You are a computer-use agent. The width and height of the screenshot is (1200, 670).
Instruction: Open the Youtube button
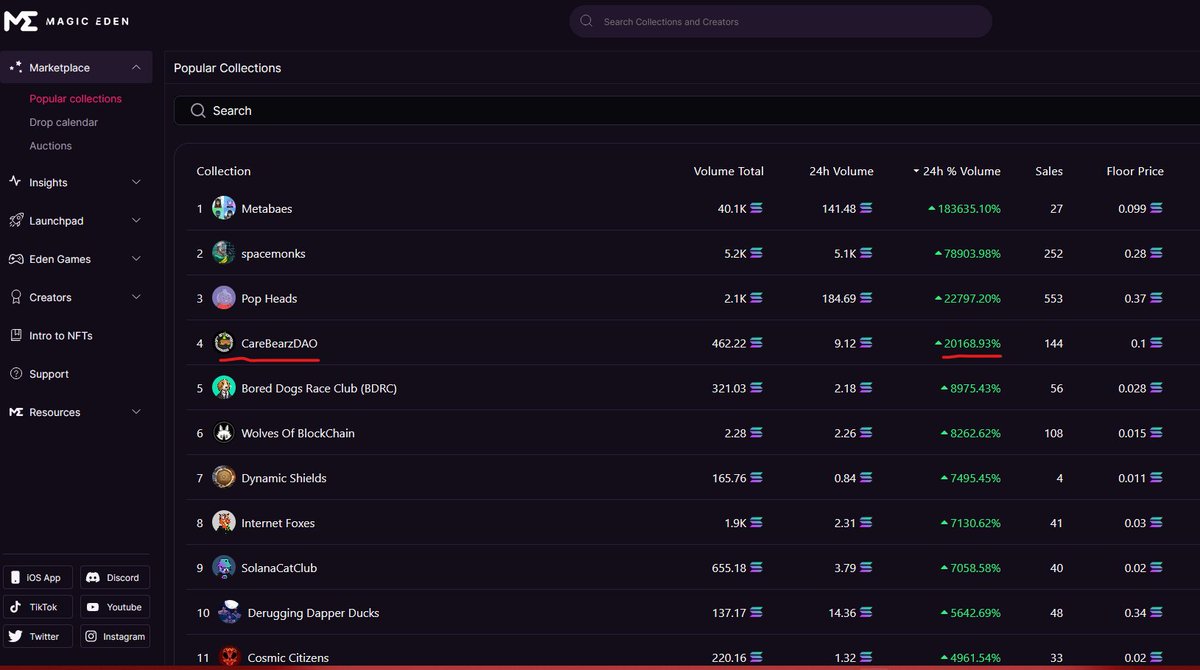(x=115, y=607)
